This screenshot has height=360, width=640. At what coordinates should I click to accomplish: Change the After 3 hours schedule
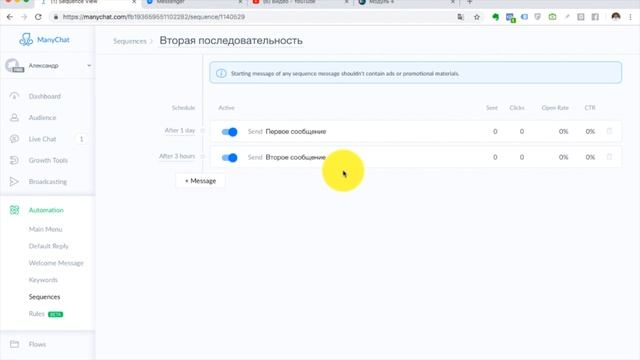point(177,156)
